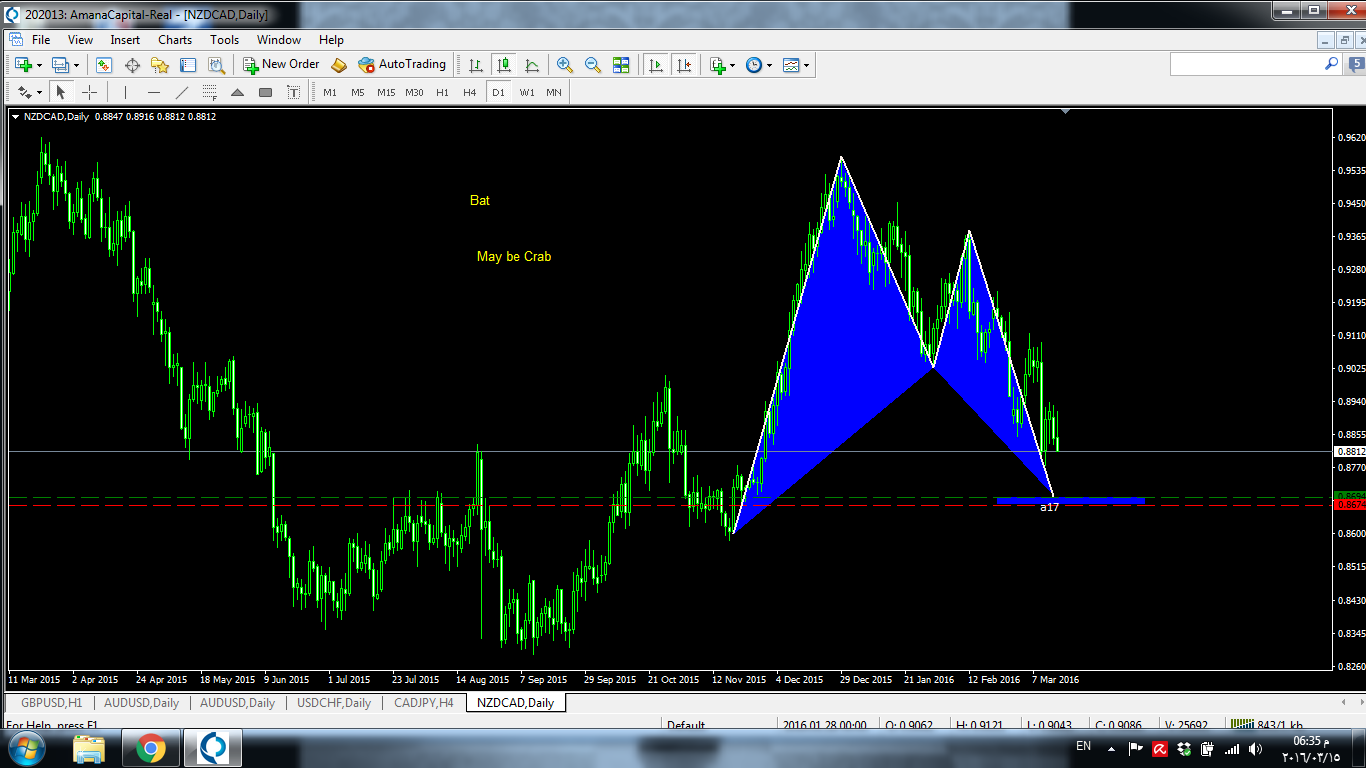Select the Fibonacci Retracement tool
Screen dimensions: 1366x768
coord(209,92)
